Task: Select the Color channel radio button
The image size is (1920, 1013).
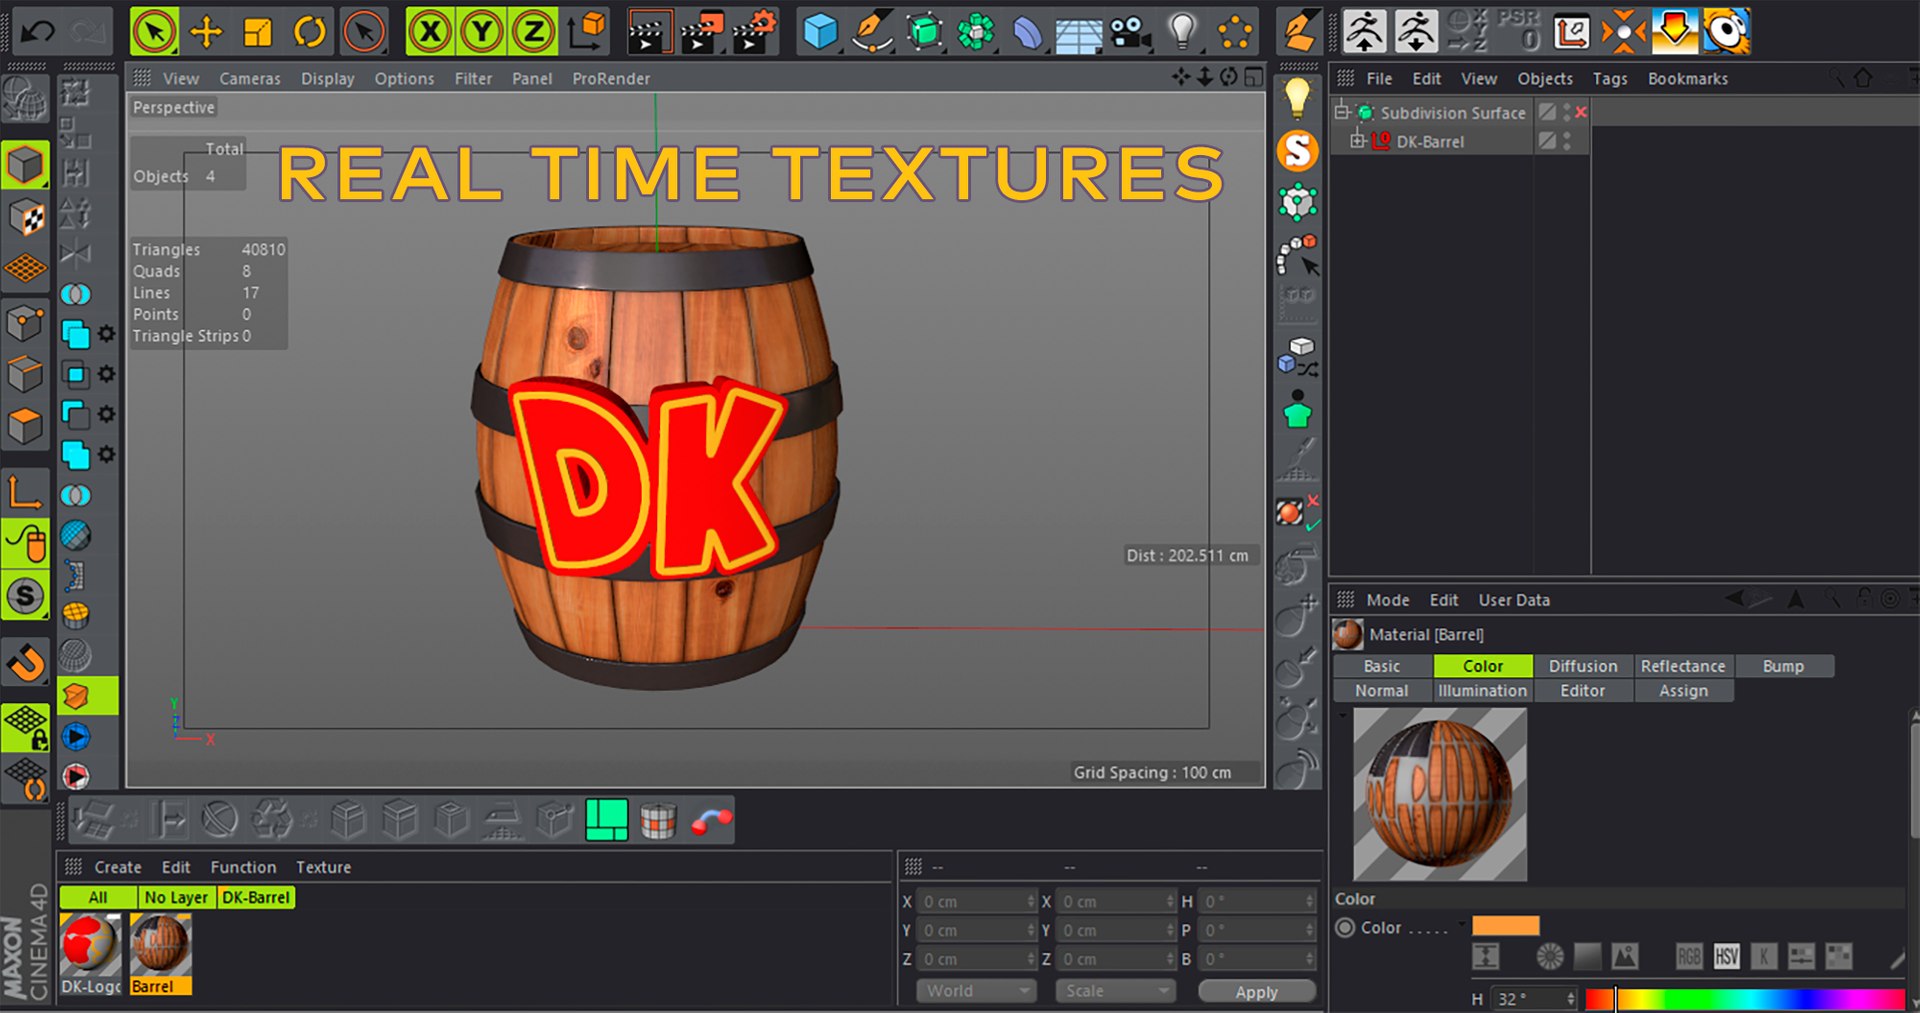Action: point(1345,928)
